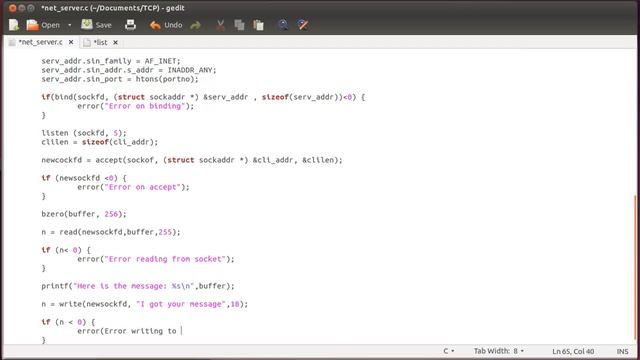Redo the last undone action
The image size is (640, 360).
(x=196, y=25)
